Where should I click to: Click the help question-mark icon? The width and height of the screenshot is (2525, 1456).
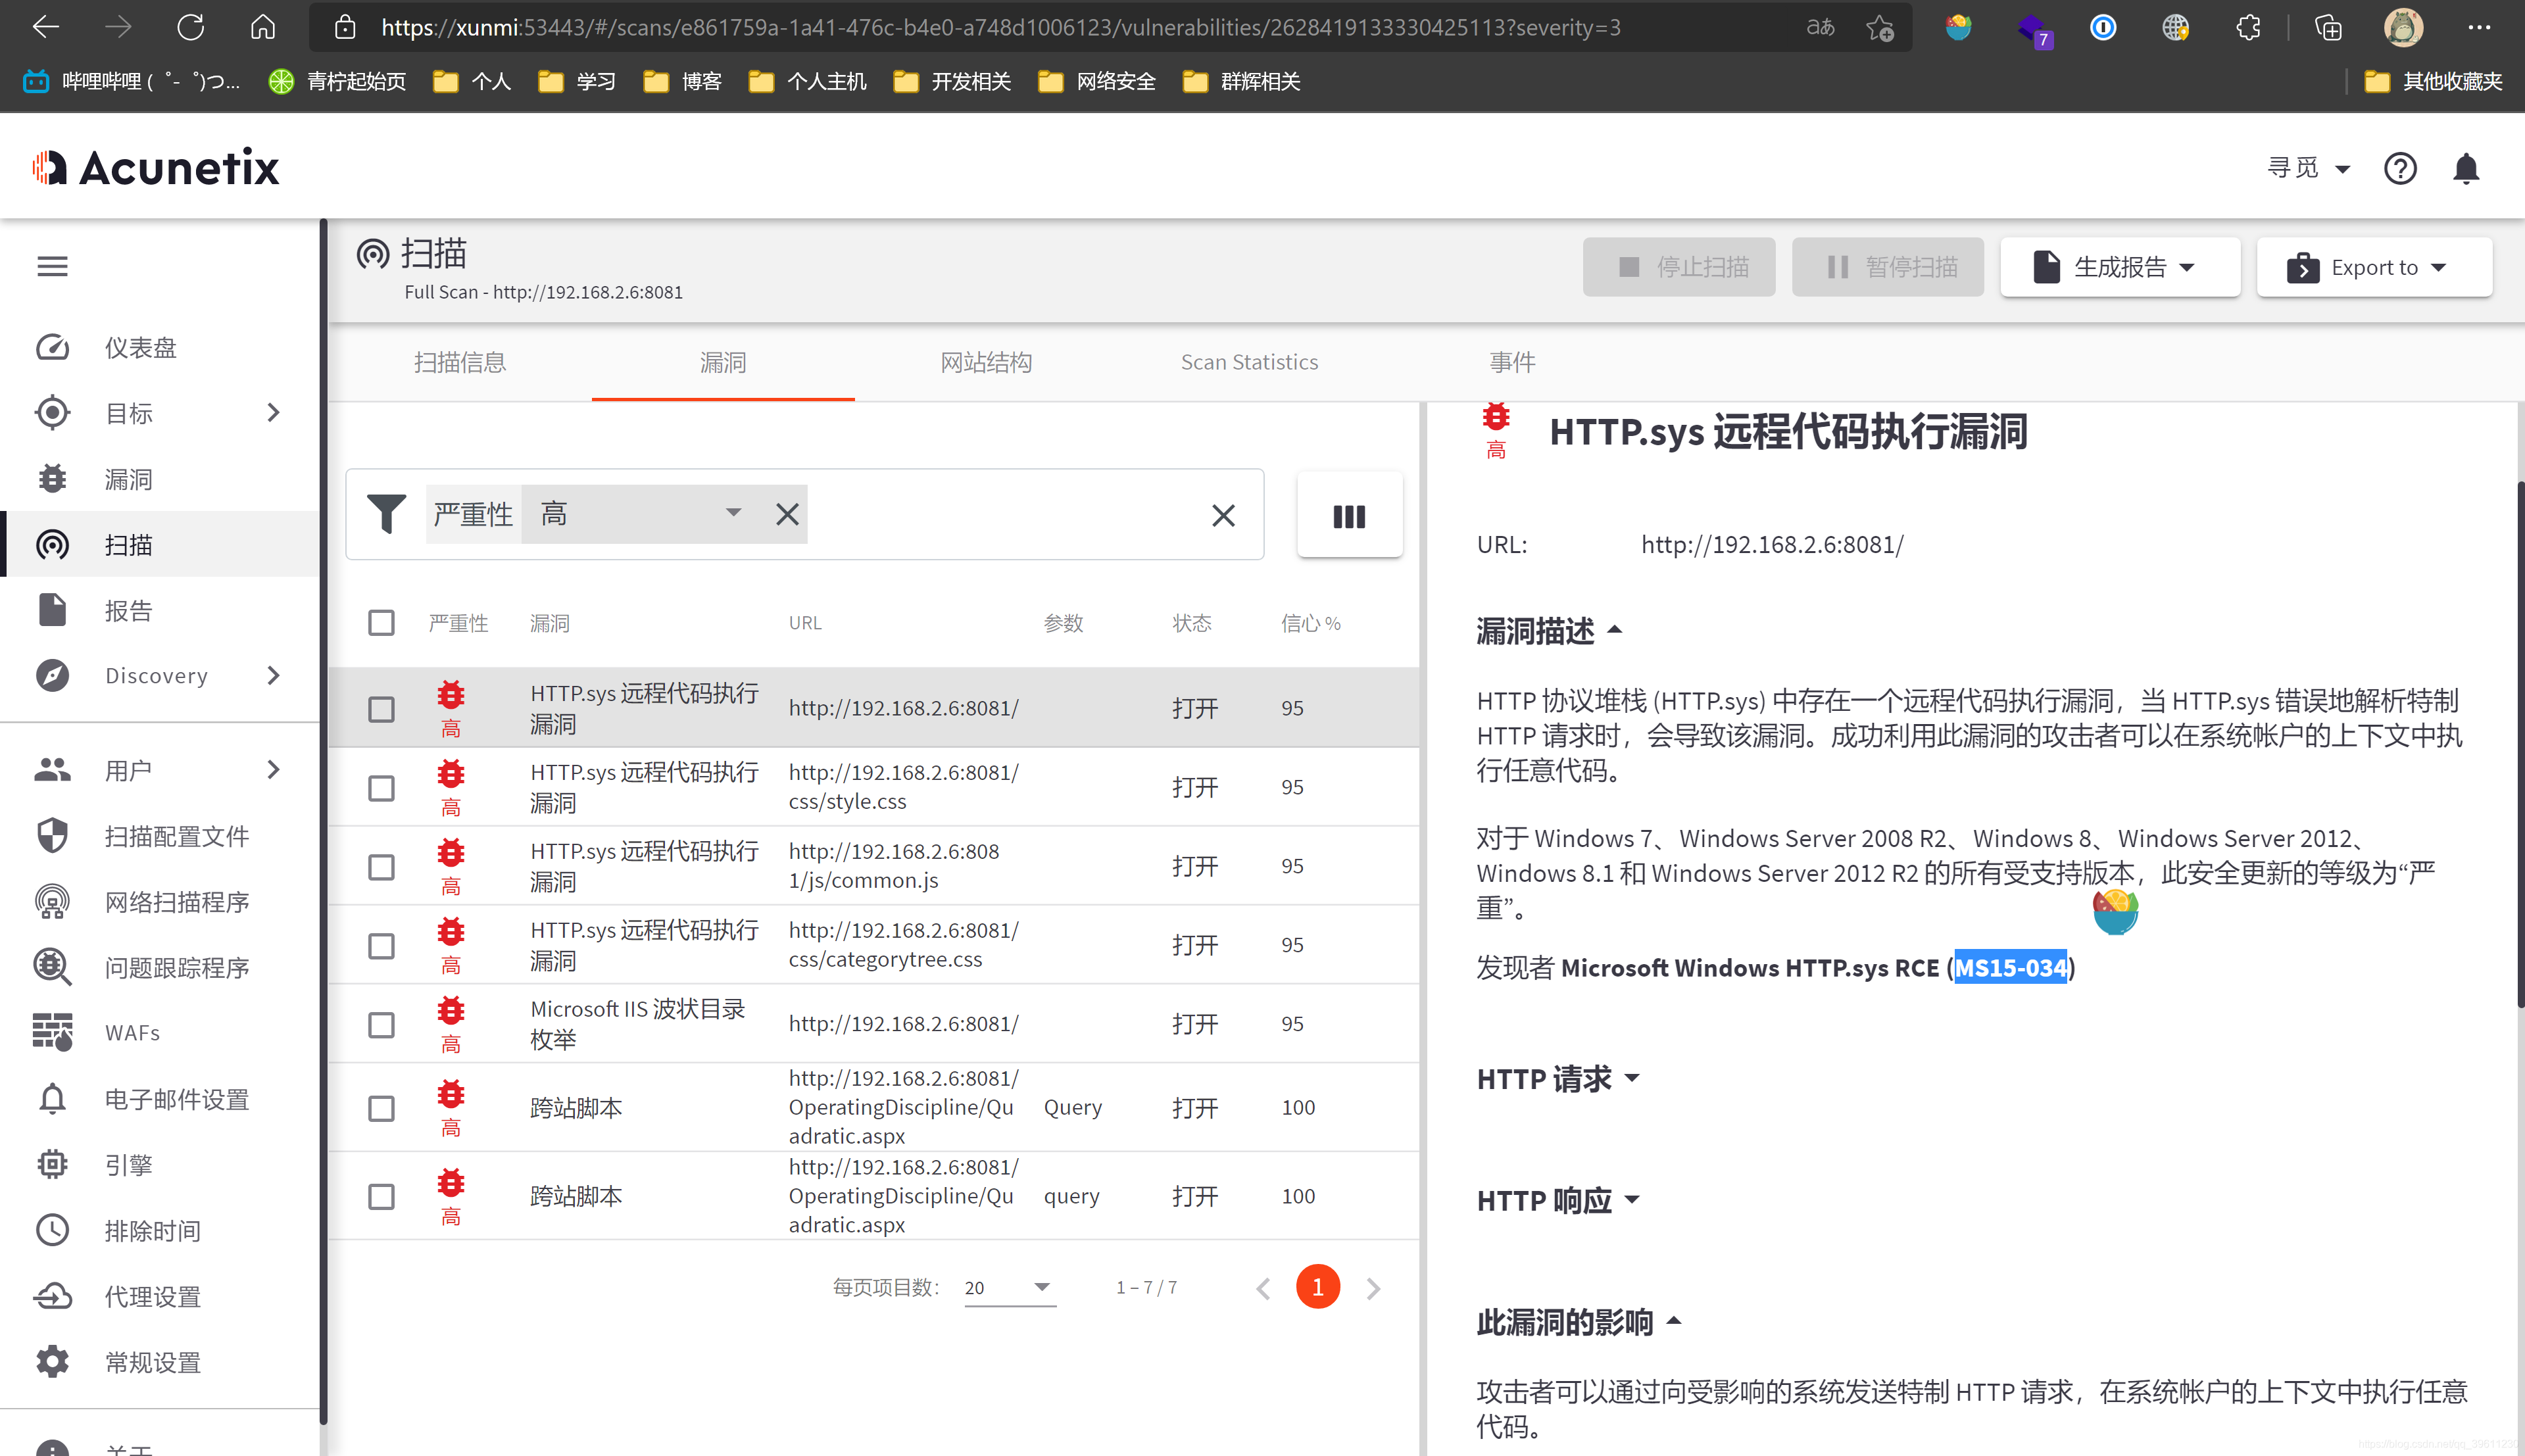2400,168
